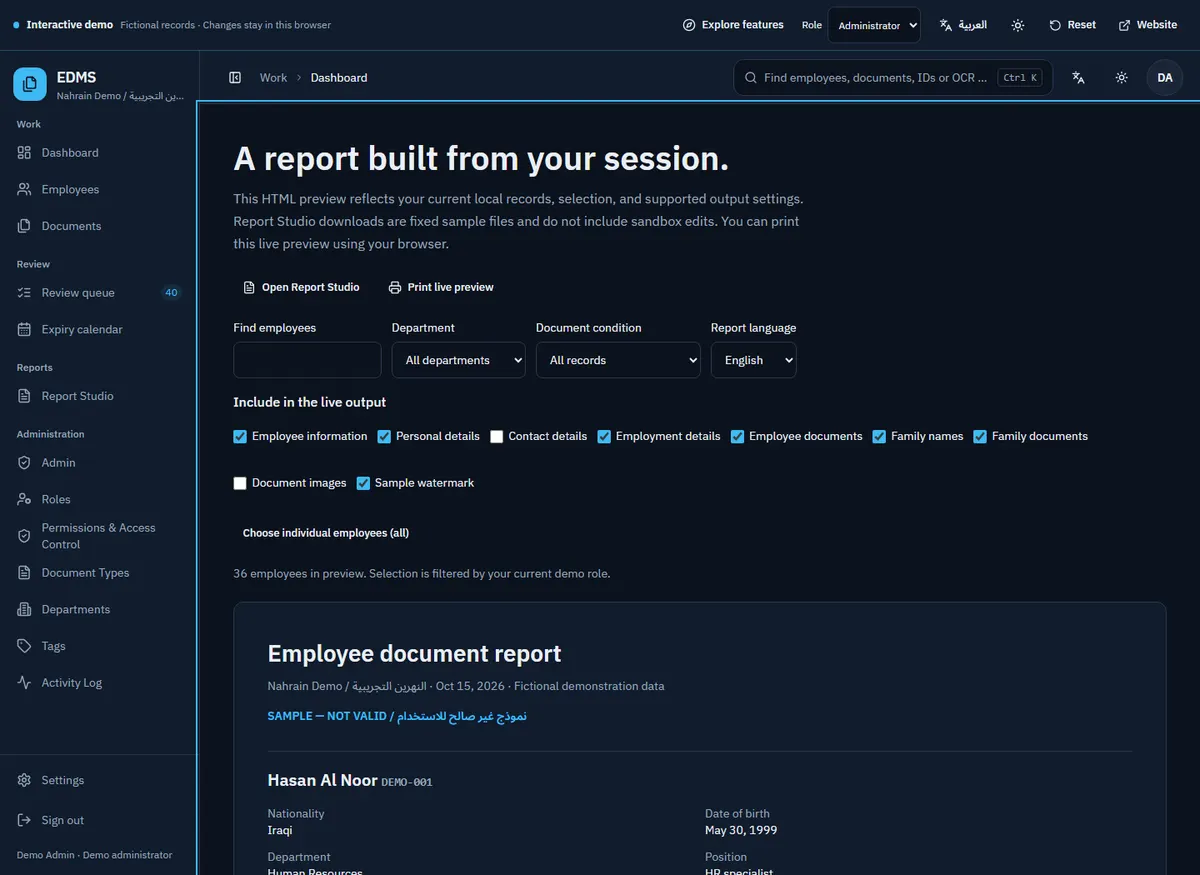
Task: Open the Role Administrator dropdown
Action: (x=874, y=25)
